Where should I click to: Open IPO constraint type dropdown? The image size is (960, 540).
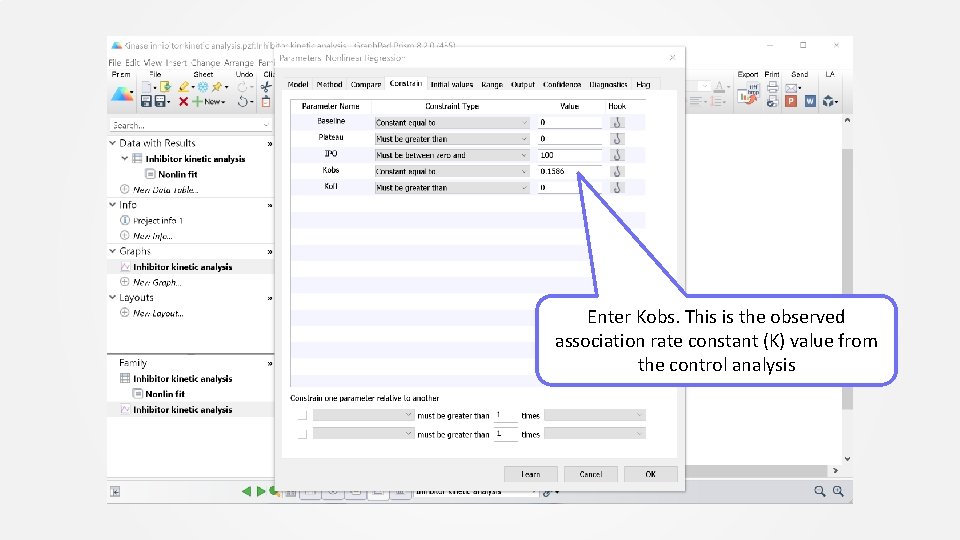tap(451, 155)
